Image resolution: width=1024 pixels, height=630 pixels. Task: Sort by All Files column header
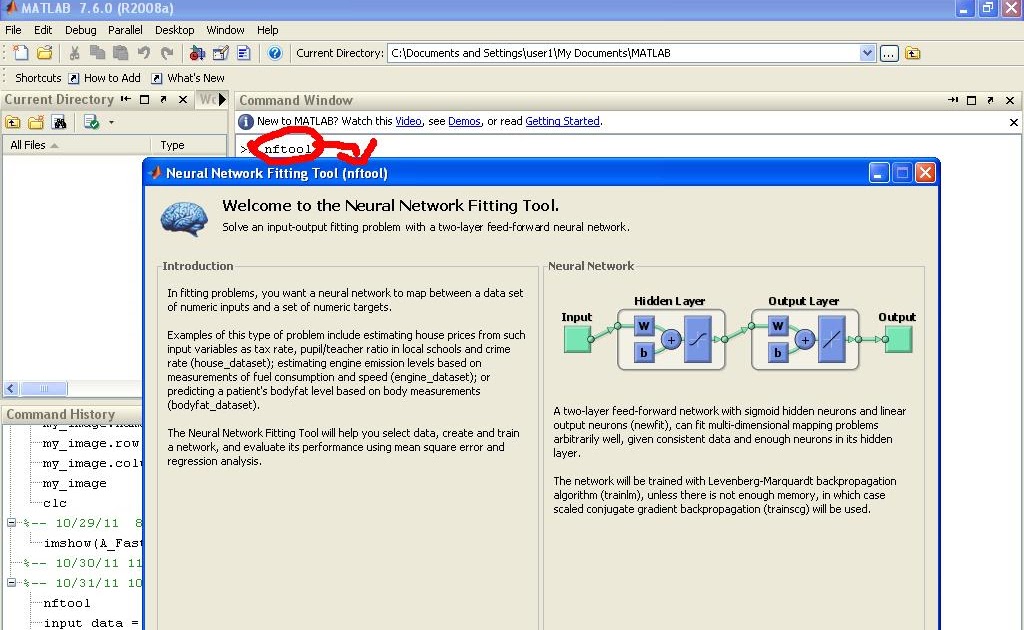click(76, 145)
